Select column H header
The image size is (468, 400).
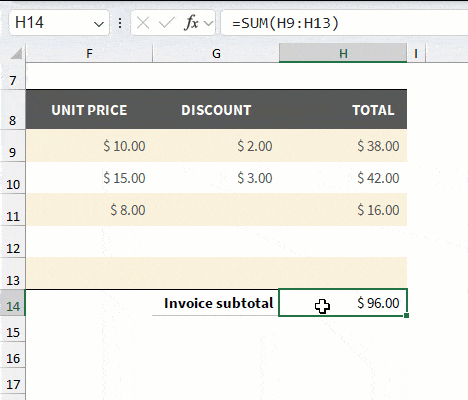click(x=343, y=53)
